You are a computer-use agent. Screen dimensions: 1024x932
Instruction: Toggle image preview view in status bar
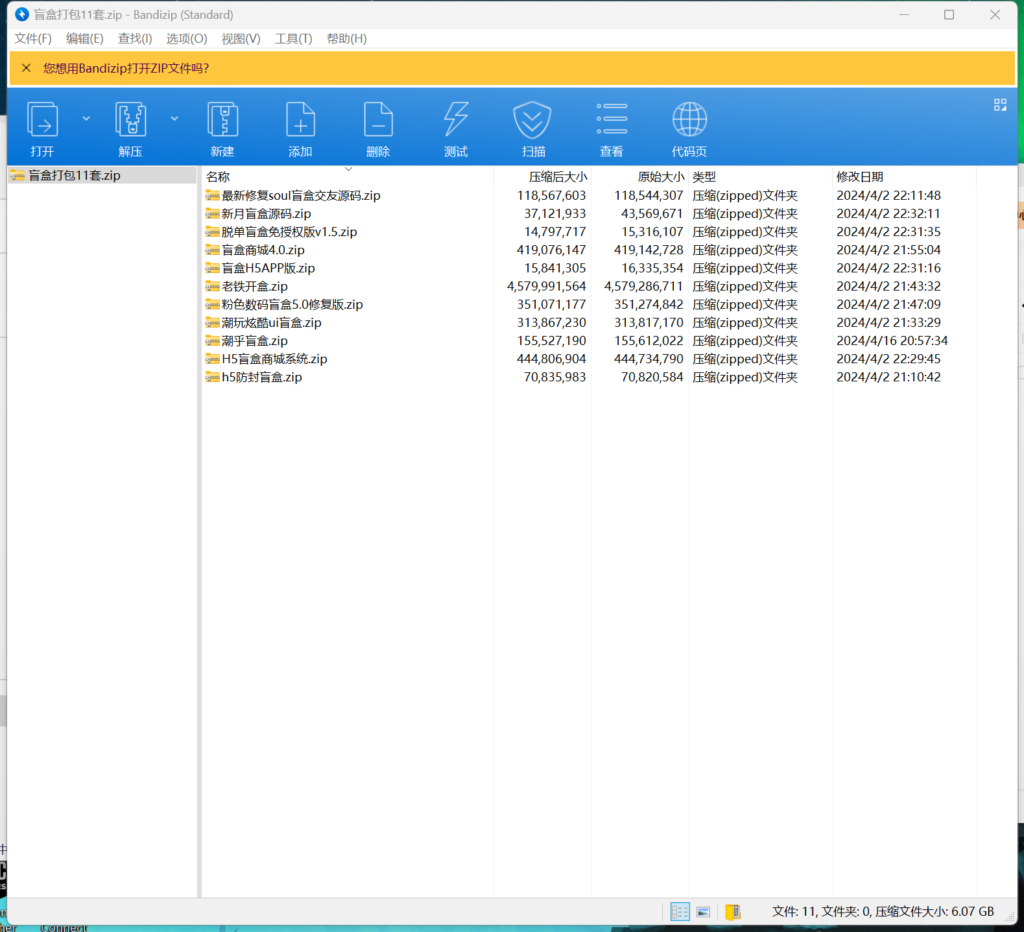704,912
